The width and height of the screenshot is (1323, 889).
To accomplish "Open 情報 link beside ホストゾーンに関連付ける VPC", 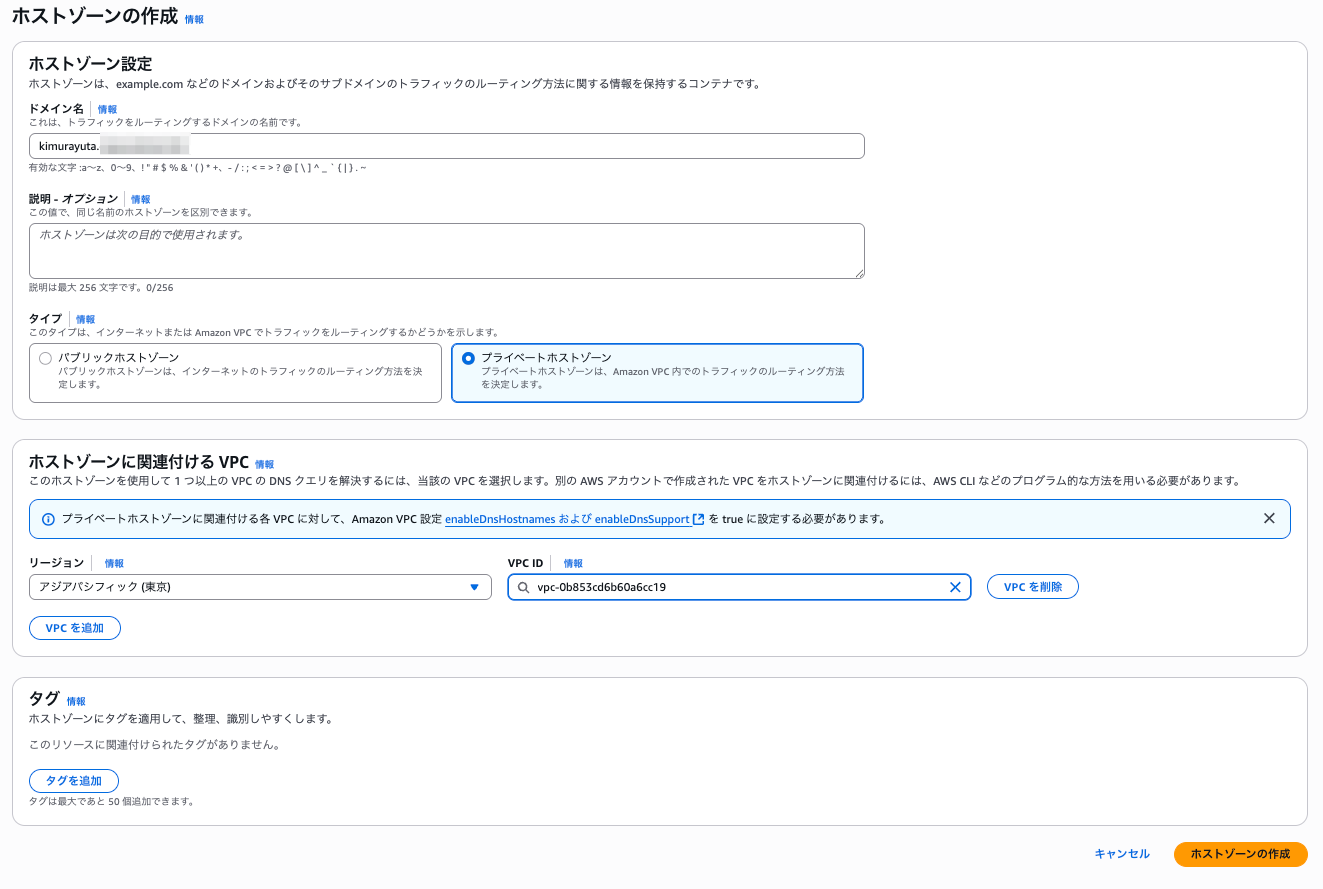I will [264, 465].
